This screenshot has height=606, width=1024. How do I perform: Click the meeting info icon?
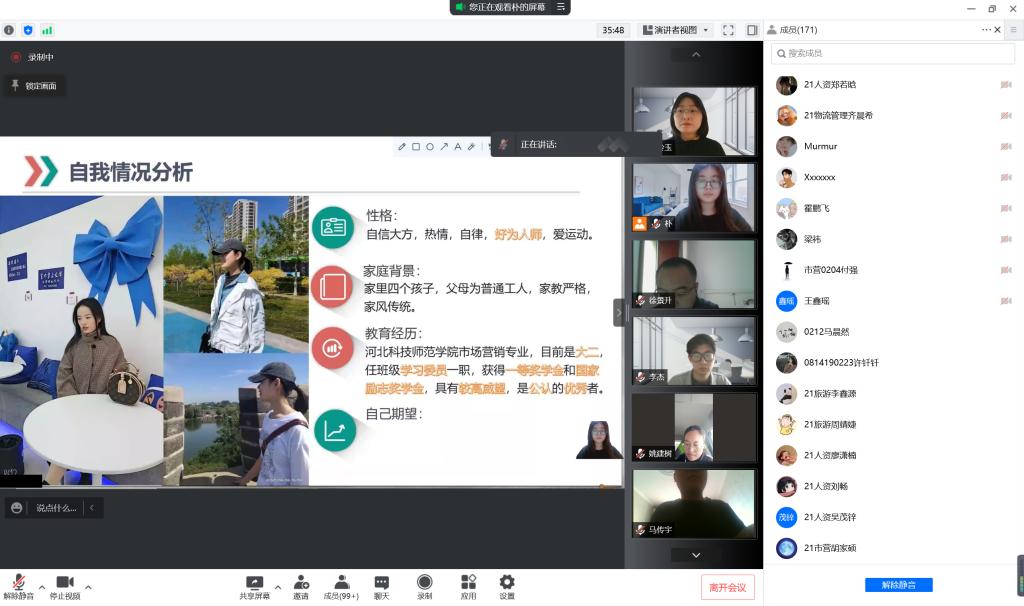tap(9, 30)
